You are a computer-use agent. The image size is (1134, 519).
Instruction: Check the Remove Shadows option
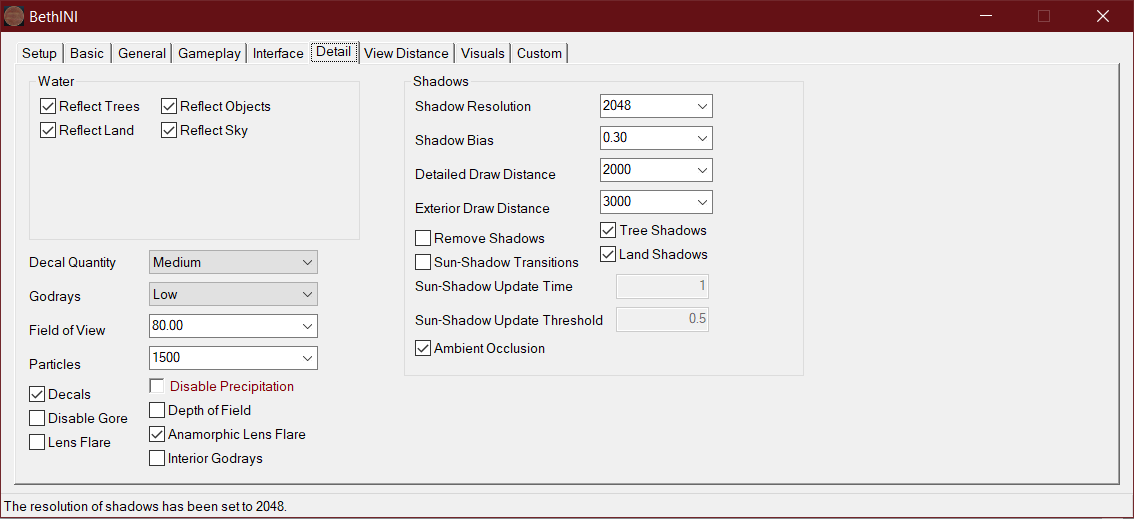click(x=423, y=238)
